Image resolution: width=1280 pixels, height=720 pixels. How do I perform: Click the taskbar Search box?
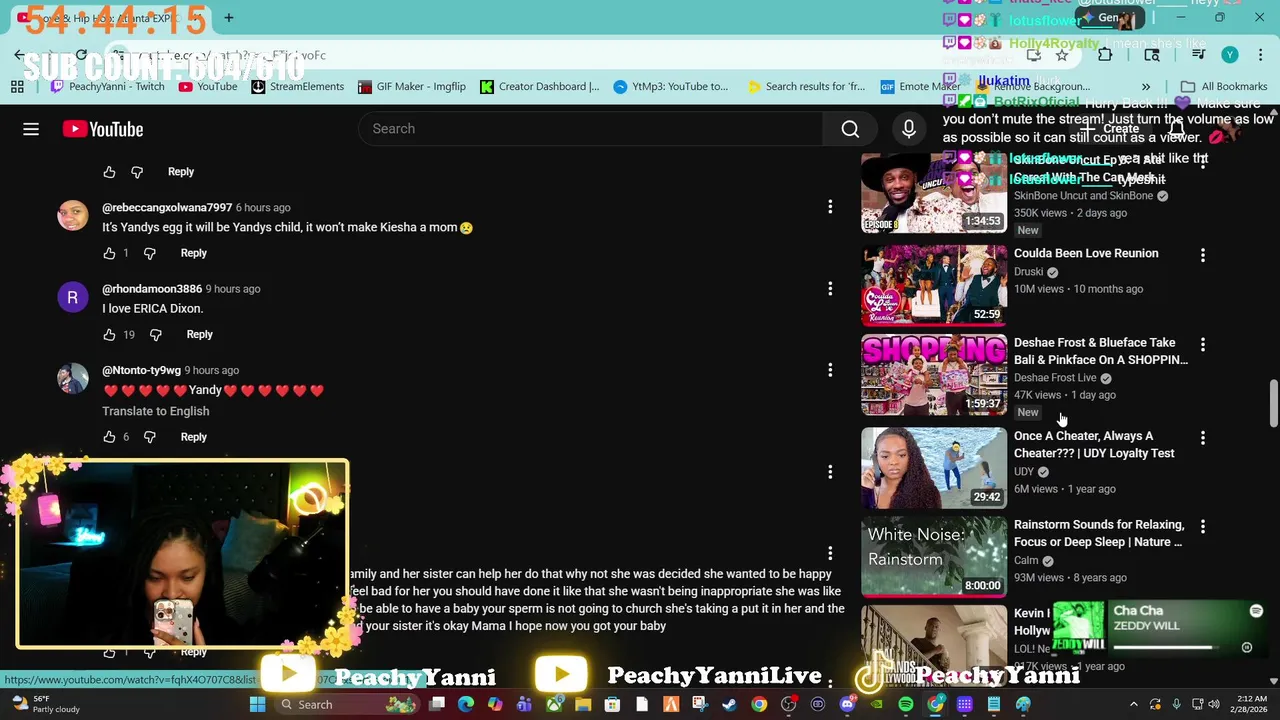(x=345, y=704)
